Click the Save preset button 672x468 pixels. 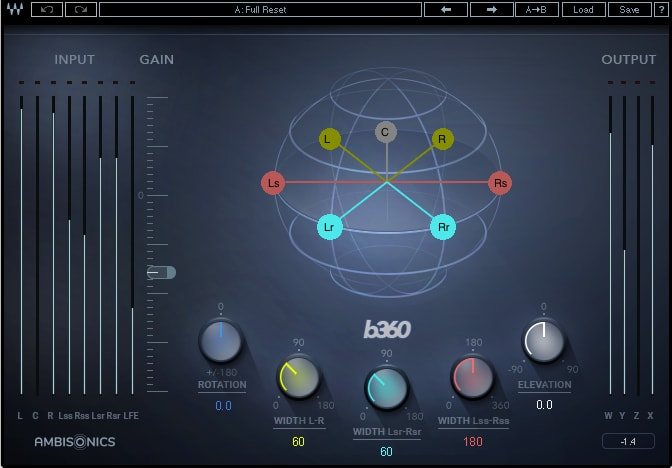tap(629, 10)
